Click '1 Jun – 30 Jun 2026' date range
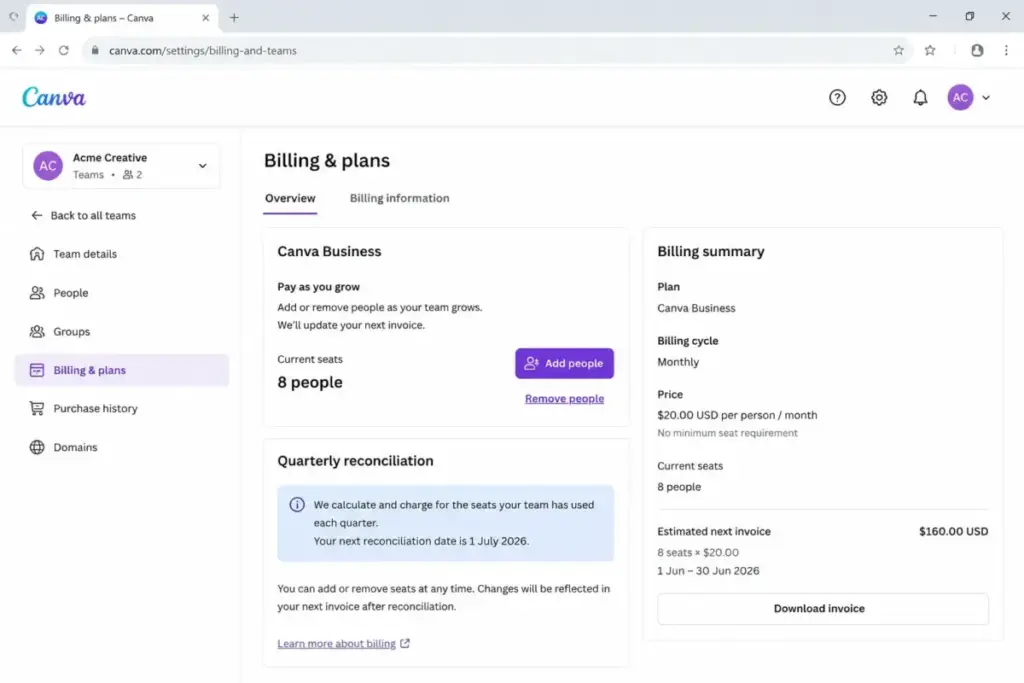 (708, 571)
